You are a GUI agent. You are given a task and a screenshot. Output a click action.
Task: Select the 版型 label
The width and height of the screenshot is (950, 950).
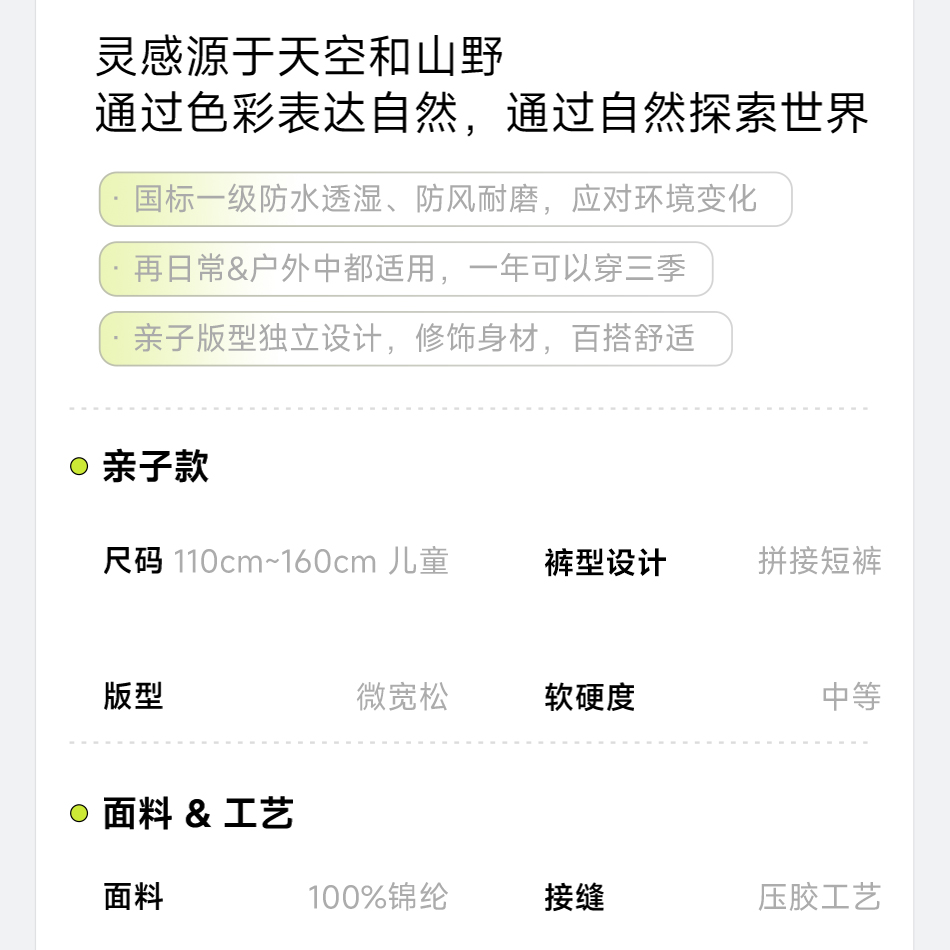(132, 696)
